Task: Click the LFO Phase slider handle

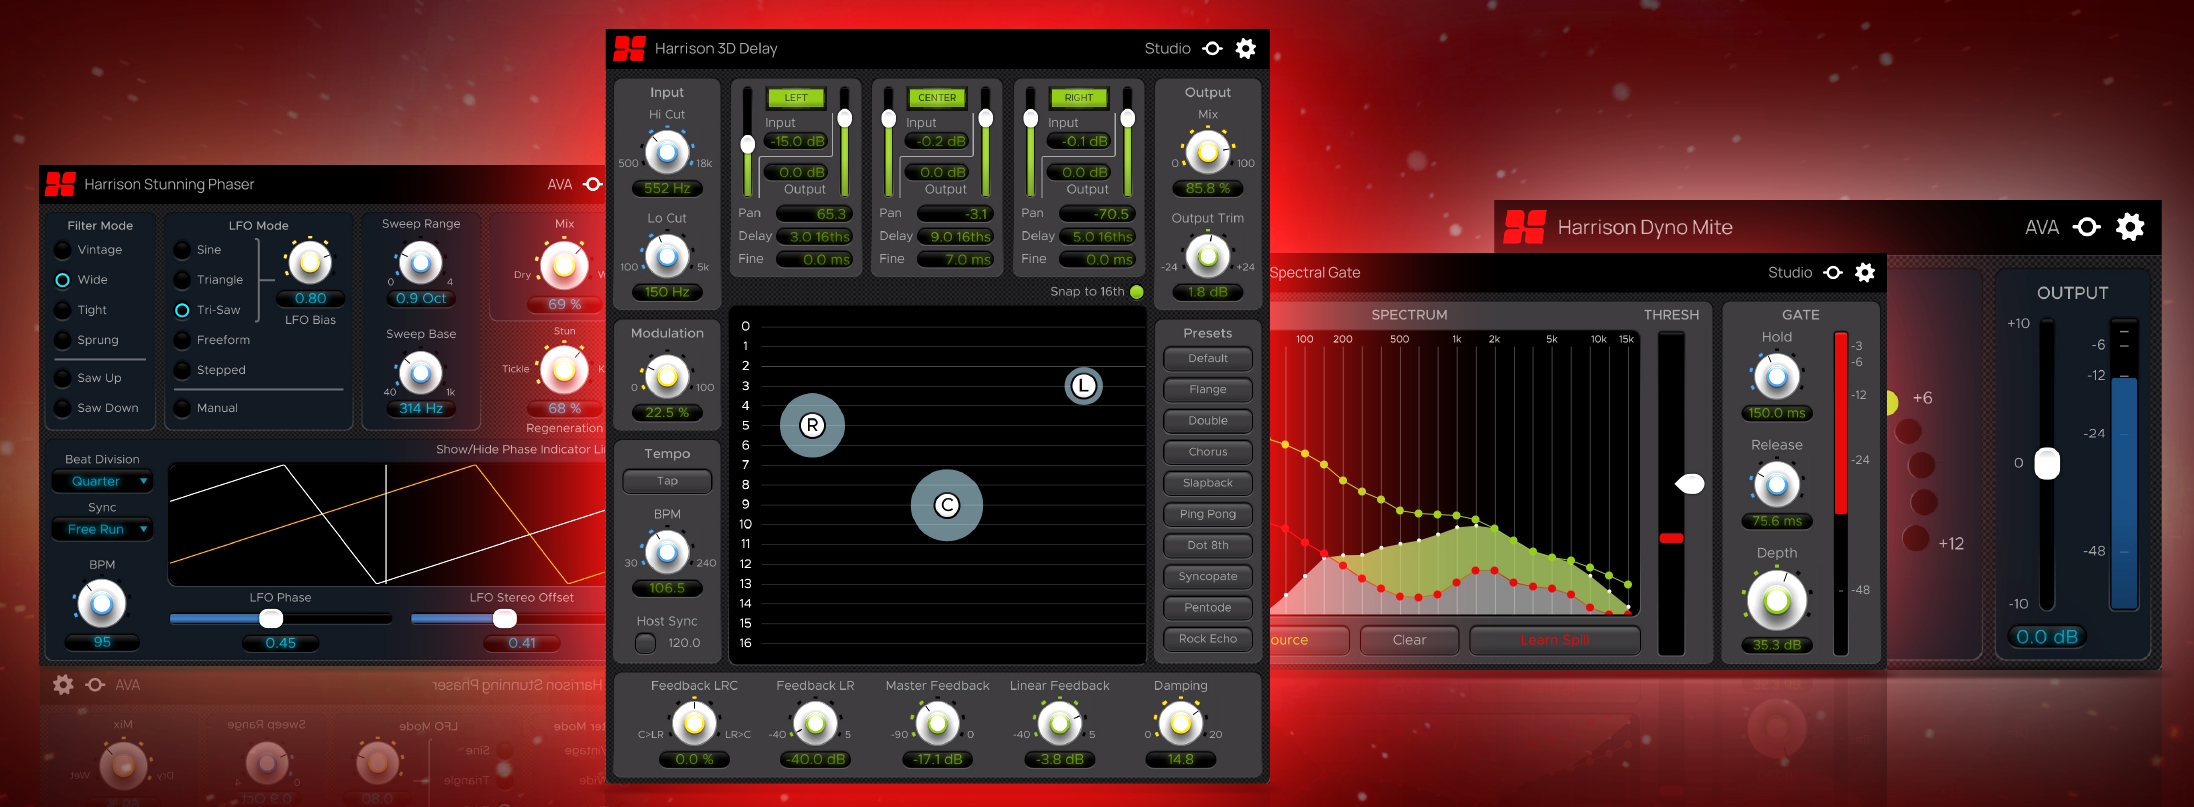Action: [x=270, y=618]
